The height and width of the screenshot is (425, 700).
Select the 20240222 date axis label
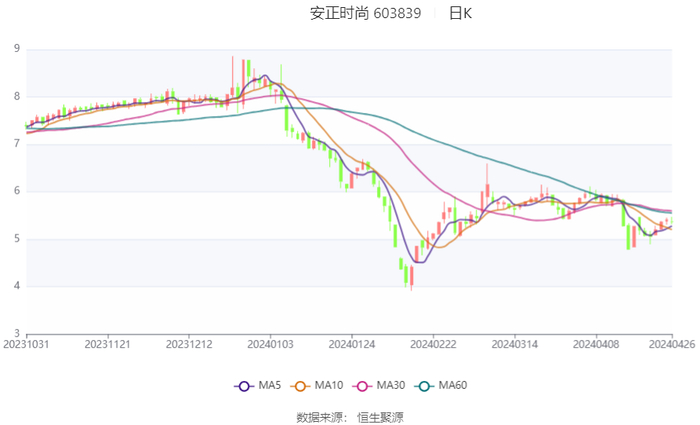(431, 343)
